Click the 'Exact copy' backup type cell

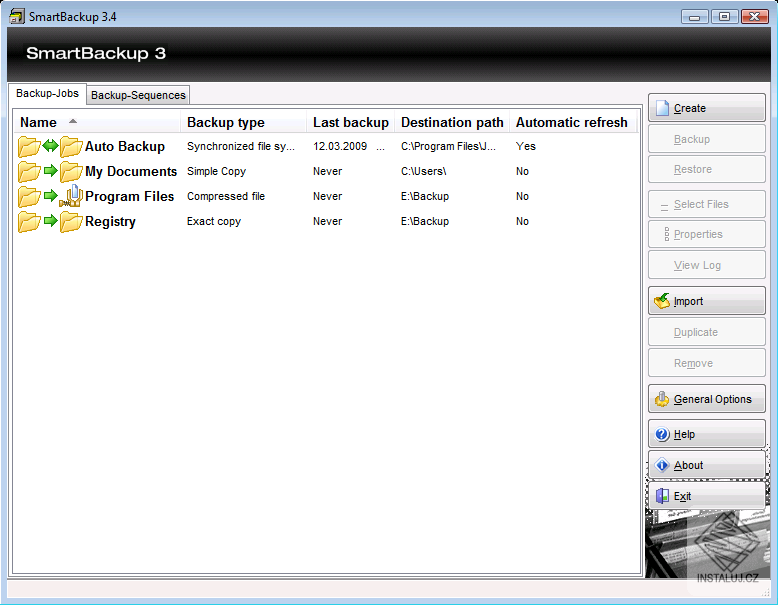pos(214,221)
